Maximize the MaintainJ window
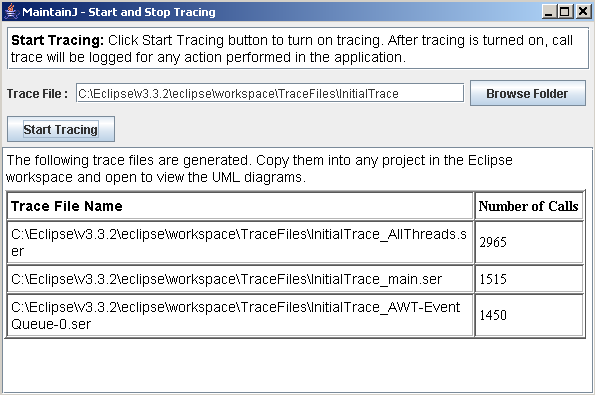This screenshot has width=595, height=395. [x=565, y=12]
